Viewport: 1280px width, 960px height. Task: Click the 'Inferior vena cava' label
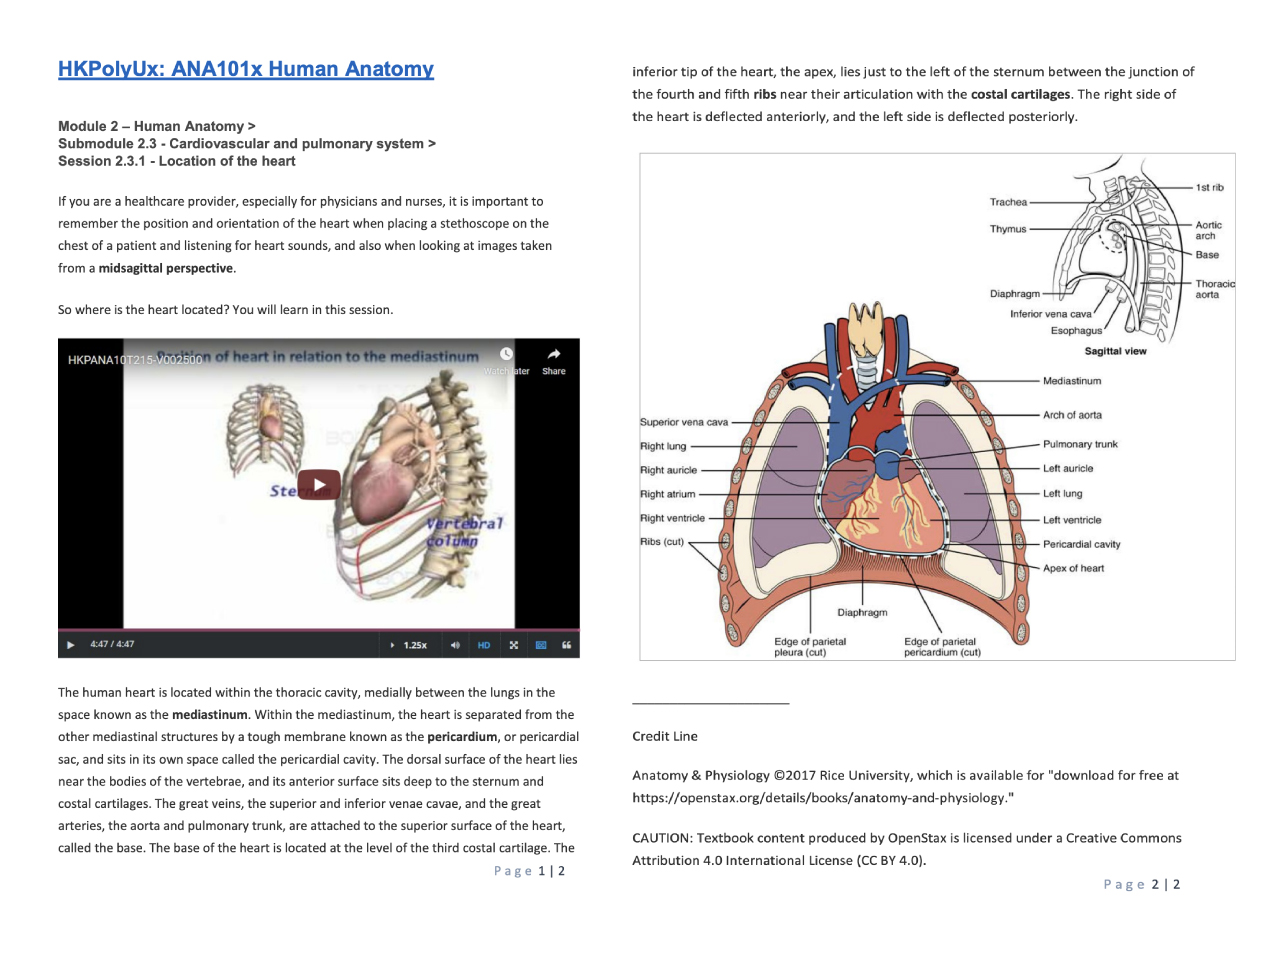(1051, 314)
